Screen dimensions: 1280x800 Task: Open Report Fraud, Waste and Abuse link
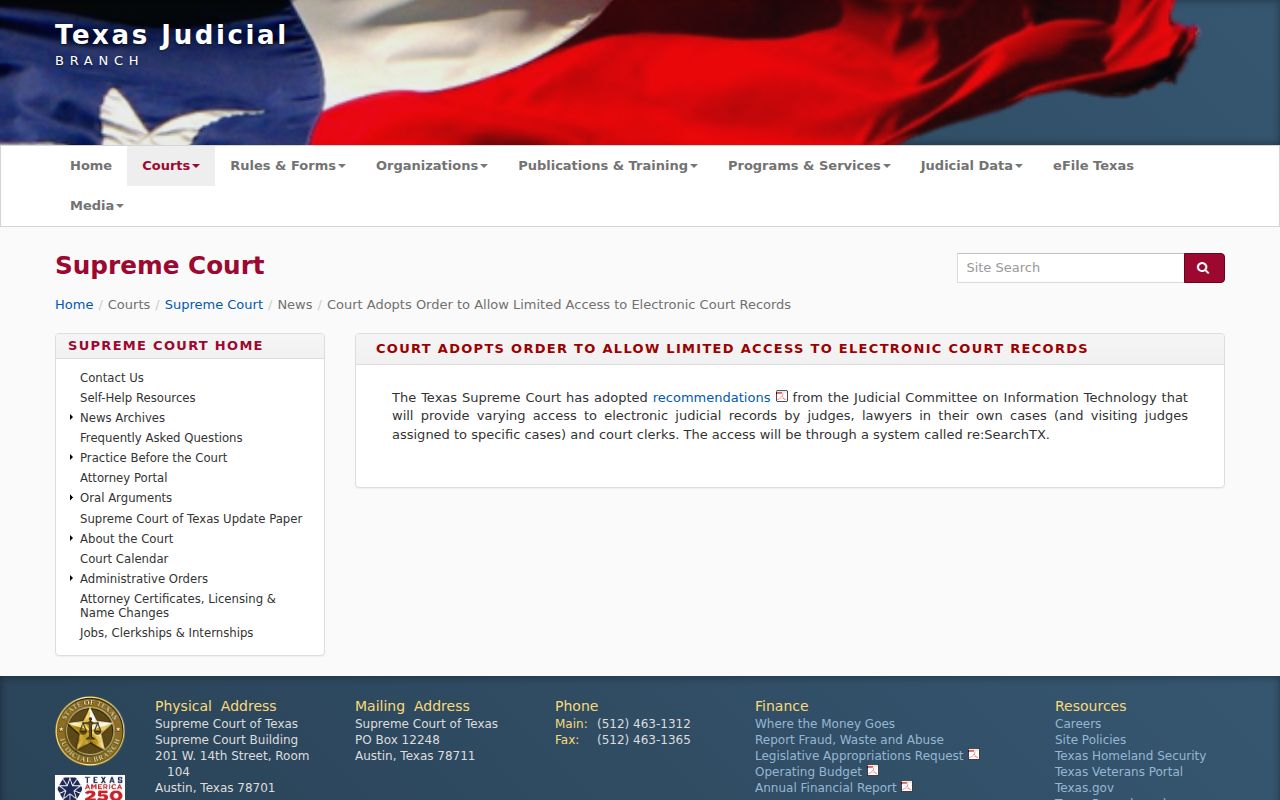[849, 740]
